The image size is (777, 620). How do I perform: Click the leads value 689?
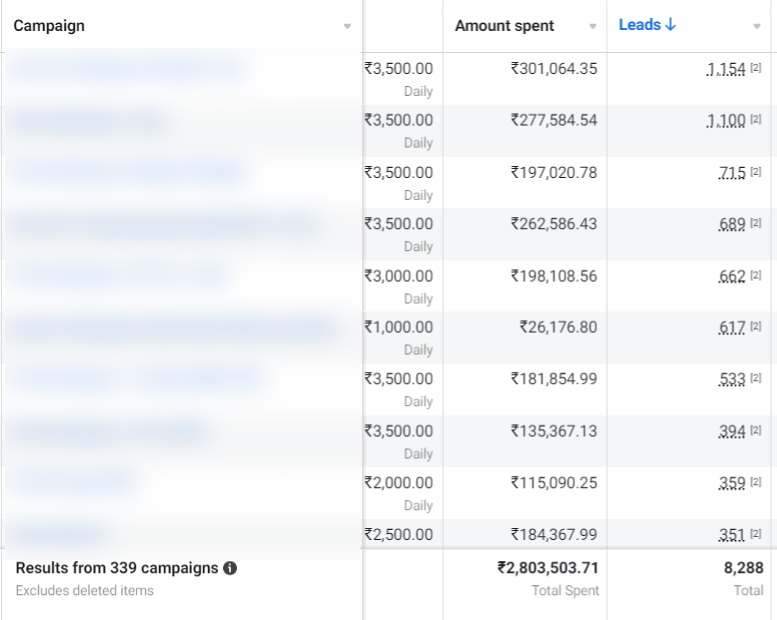click(x=732, y=224)
